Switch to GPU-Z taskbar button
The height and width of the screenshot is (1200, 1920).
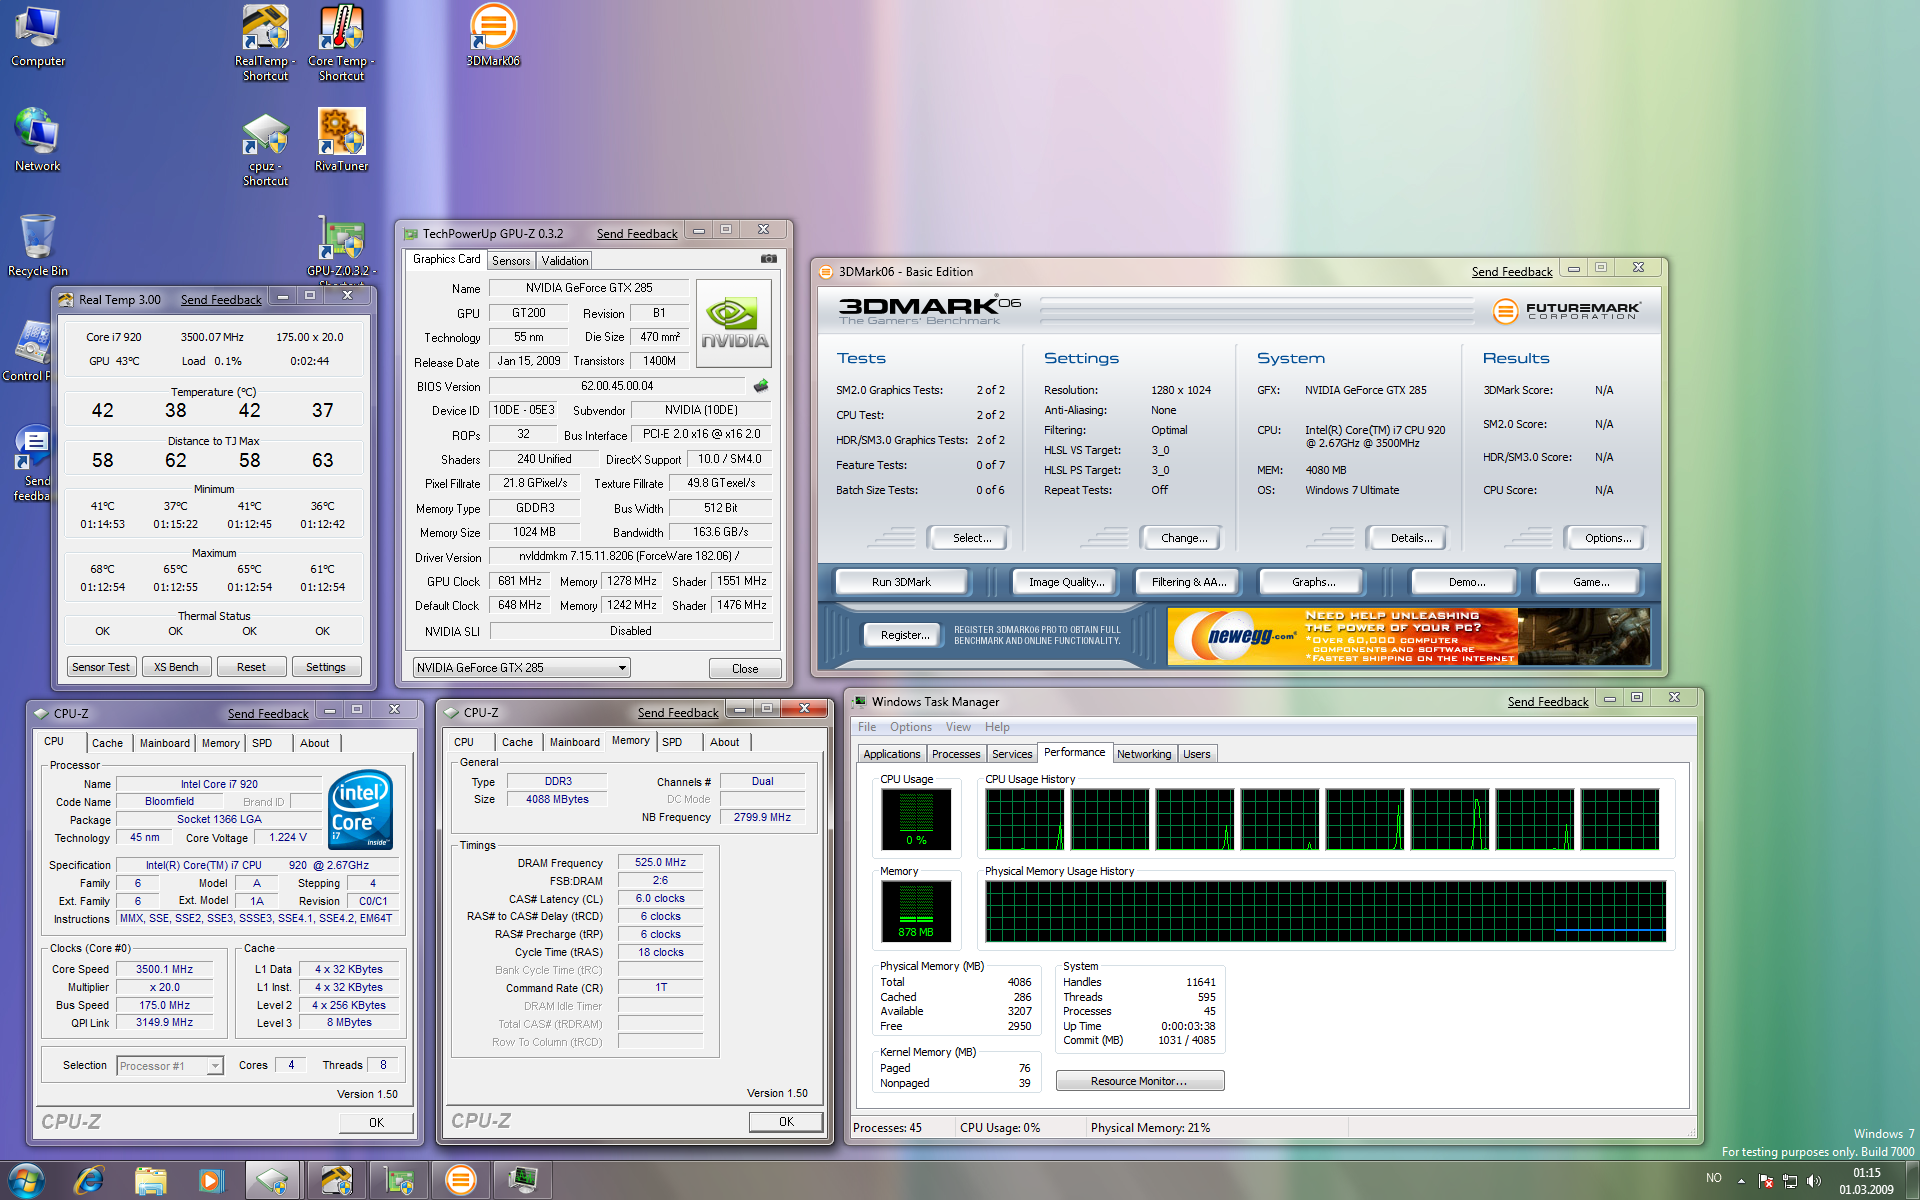pos(400,1181)
